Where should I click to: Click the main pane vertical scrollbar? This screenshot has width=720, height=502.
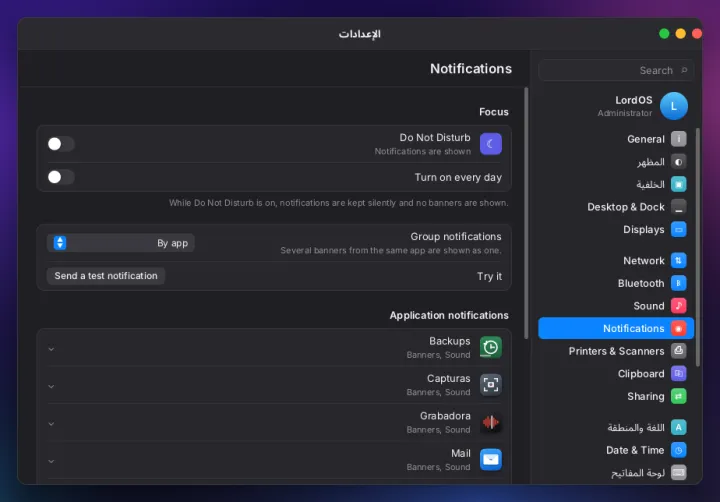point(526,213)
